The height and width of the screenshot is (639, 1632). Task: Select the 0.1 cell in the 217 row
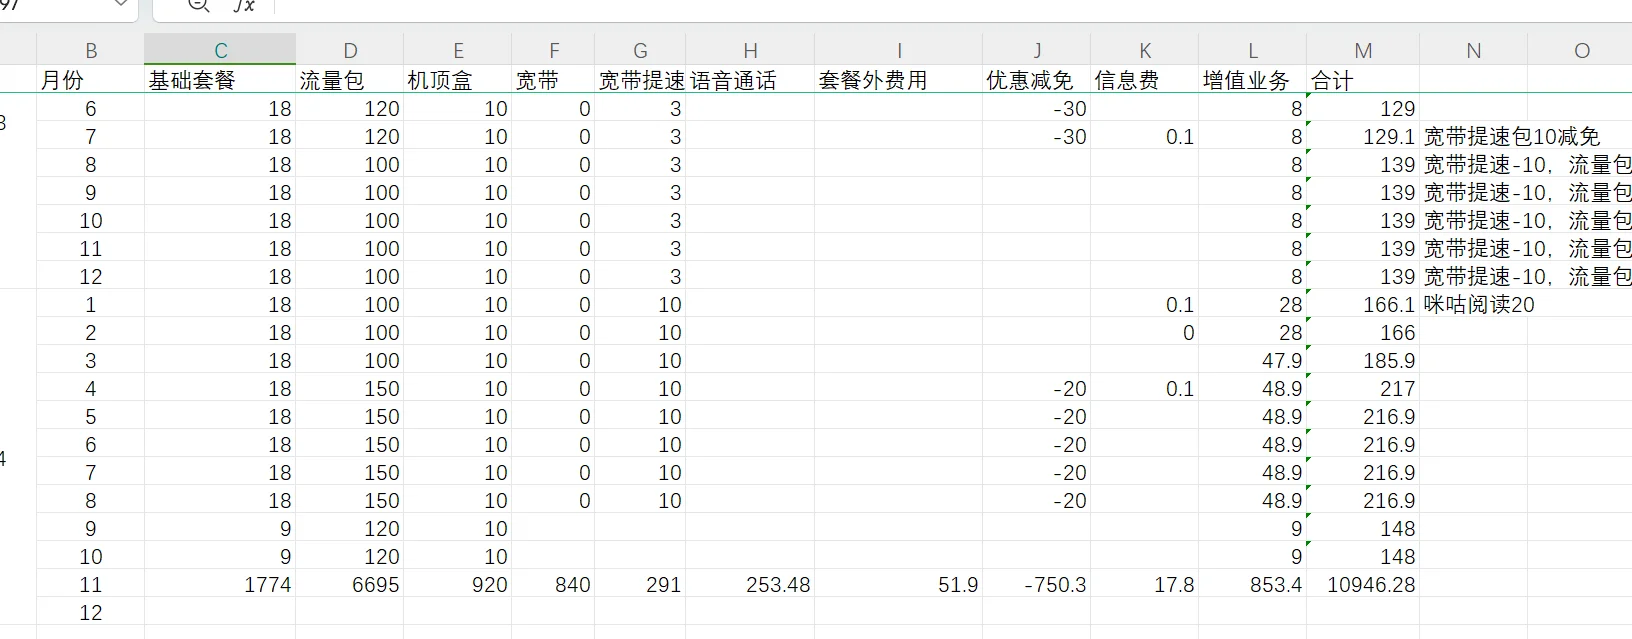pos(1145,389)
